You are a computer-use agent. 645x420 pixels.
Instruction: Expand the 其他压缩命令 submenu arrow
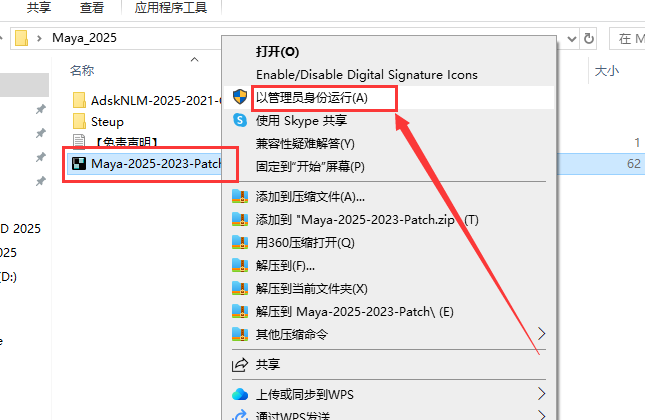541,334
